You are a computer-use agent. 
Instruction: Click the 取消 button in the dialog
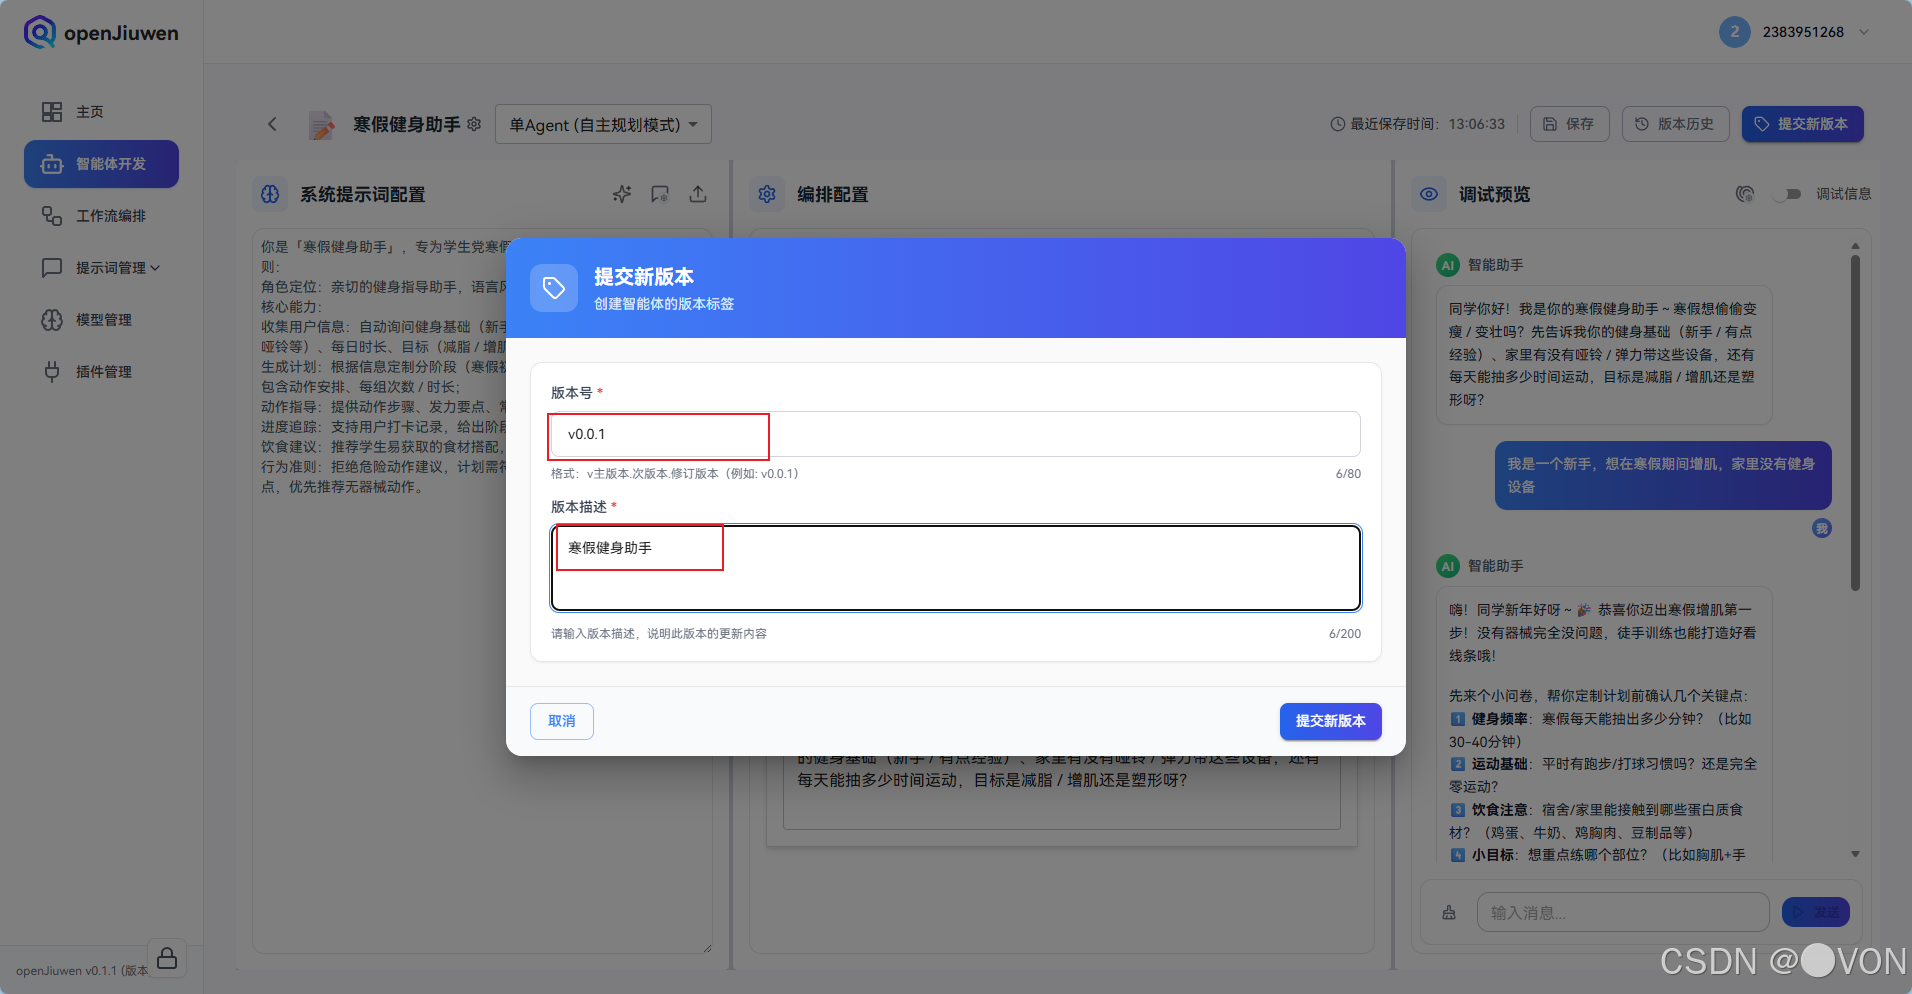(x=561, y=721)
